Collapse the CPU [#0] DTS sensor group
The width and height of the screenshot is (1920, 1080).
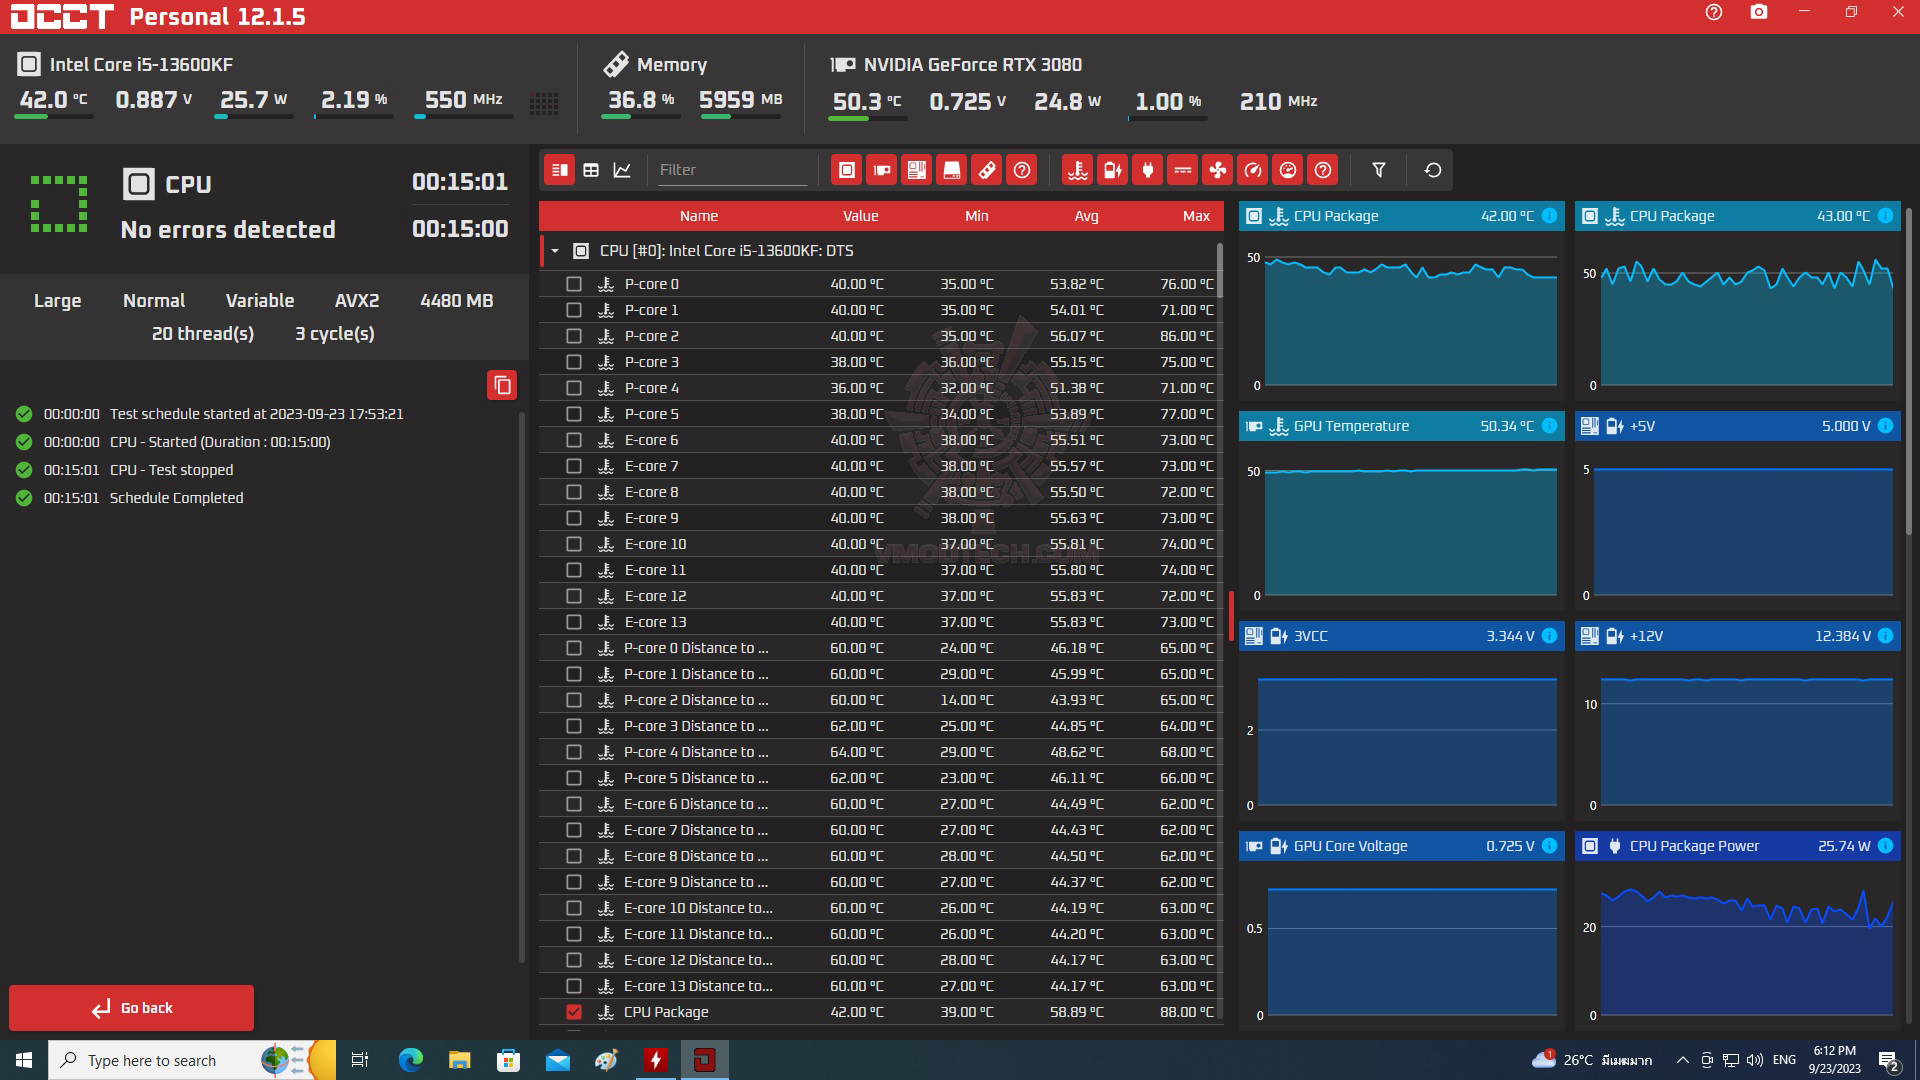pos(555,251)
